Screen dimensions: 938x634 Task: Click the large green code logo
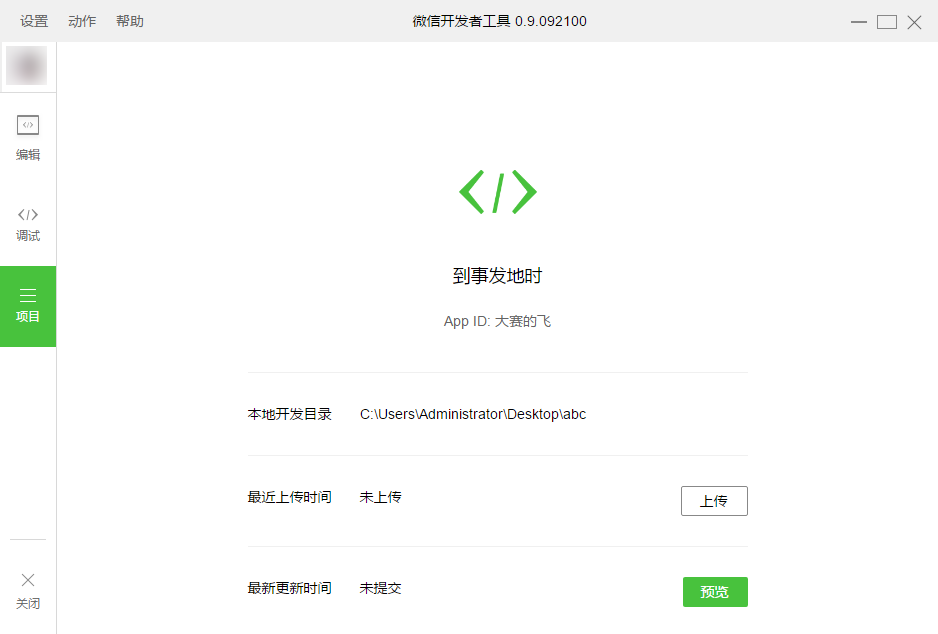click(x=497, y=191)
